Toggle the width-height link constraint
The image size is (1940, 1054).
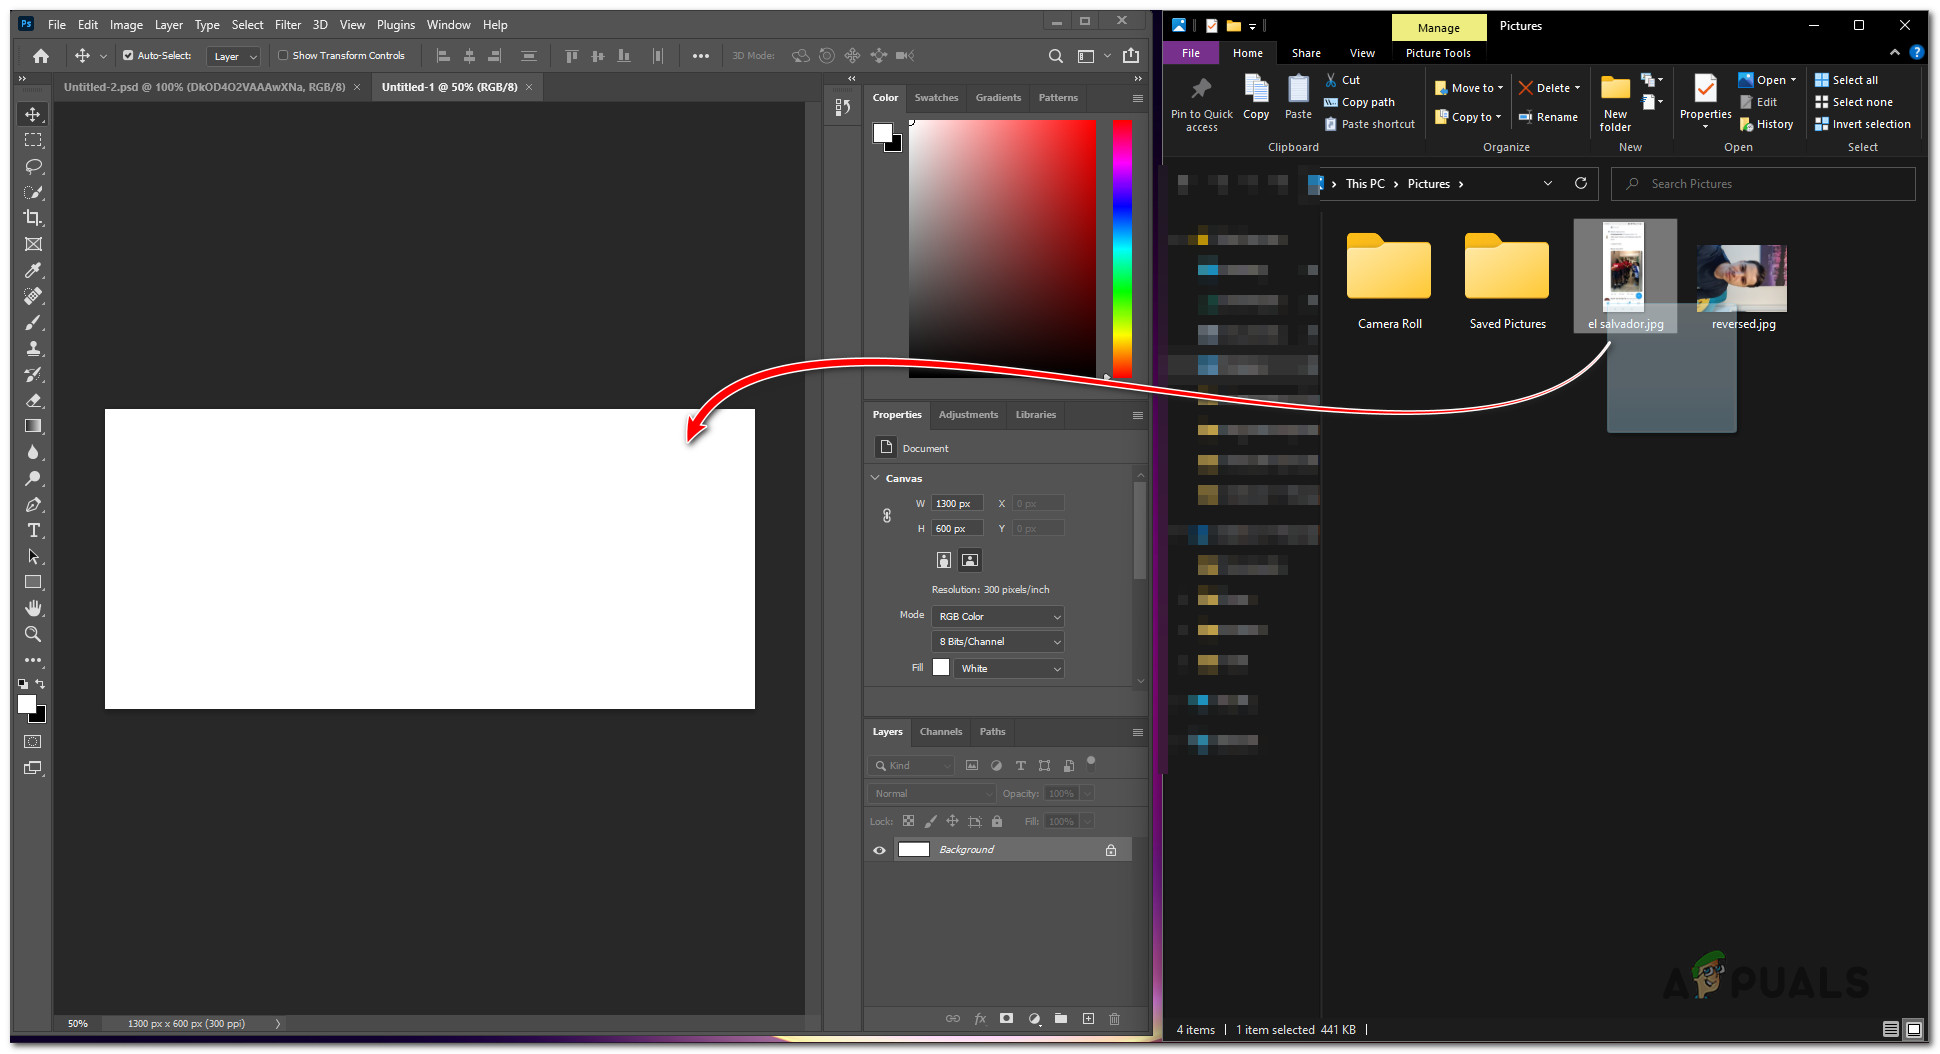(887, 516)
